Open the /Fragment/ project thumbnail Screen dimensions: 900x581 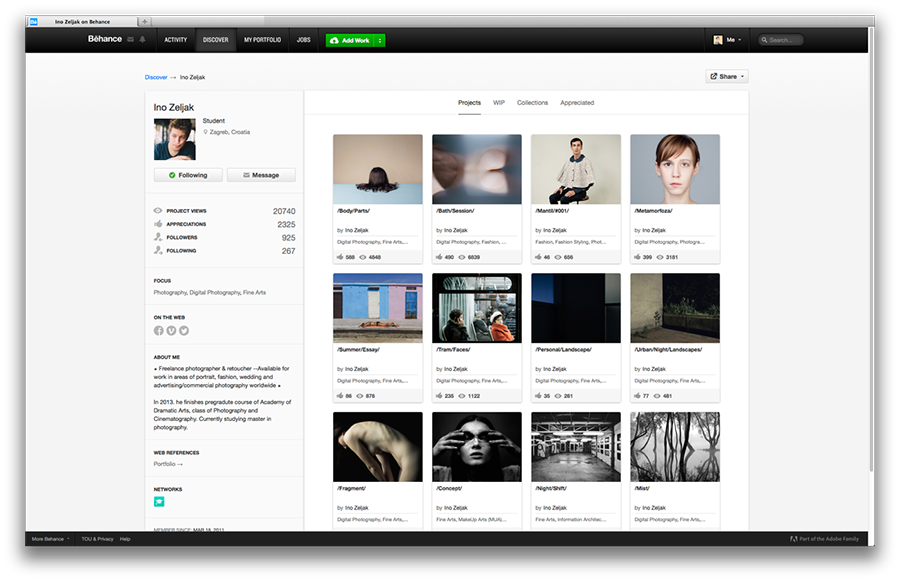(x=378, y=447)
